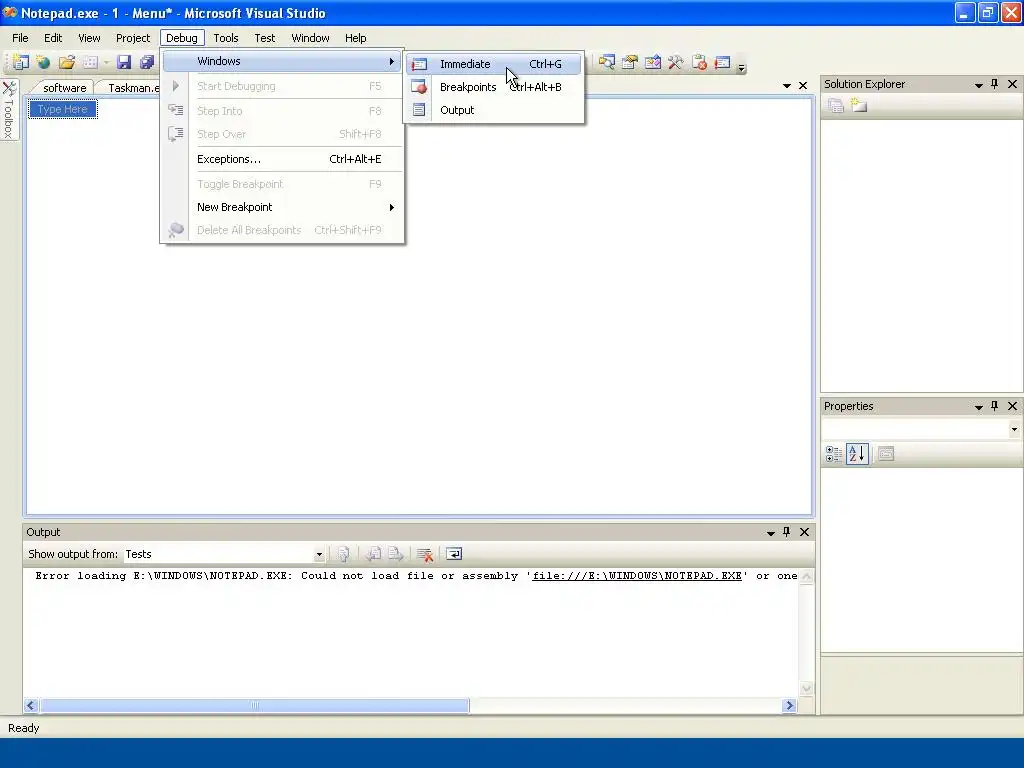Click the 'Type Here' menu placeholder field
Viewport: 1024px width, 768px height.
63,109
